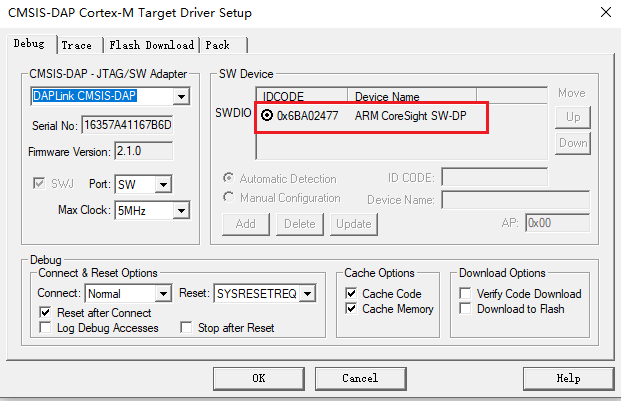621x401 pixels.
Task: Open Help for driver setup
Action: click(568, 378)
